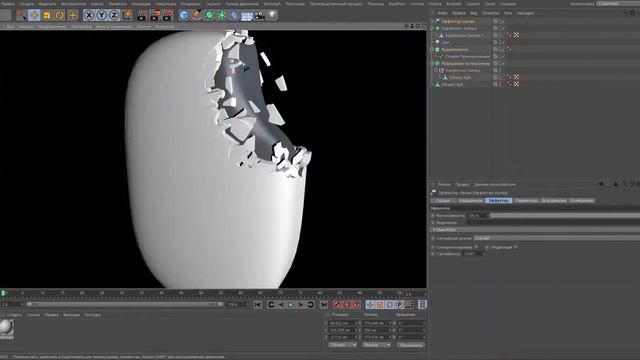Image resolution: width=640 pixels, height=360 pixels.
Task: Play the animation forwards
Action: tap(291, 305)
